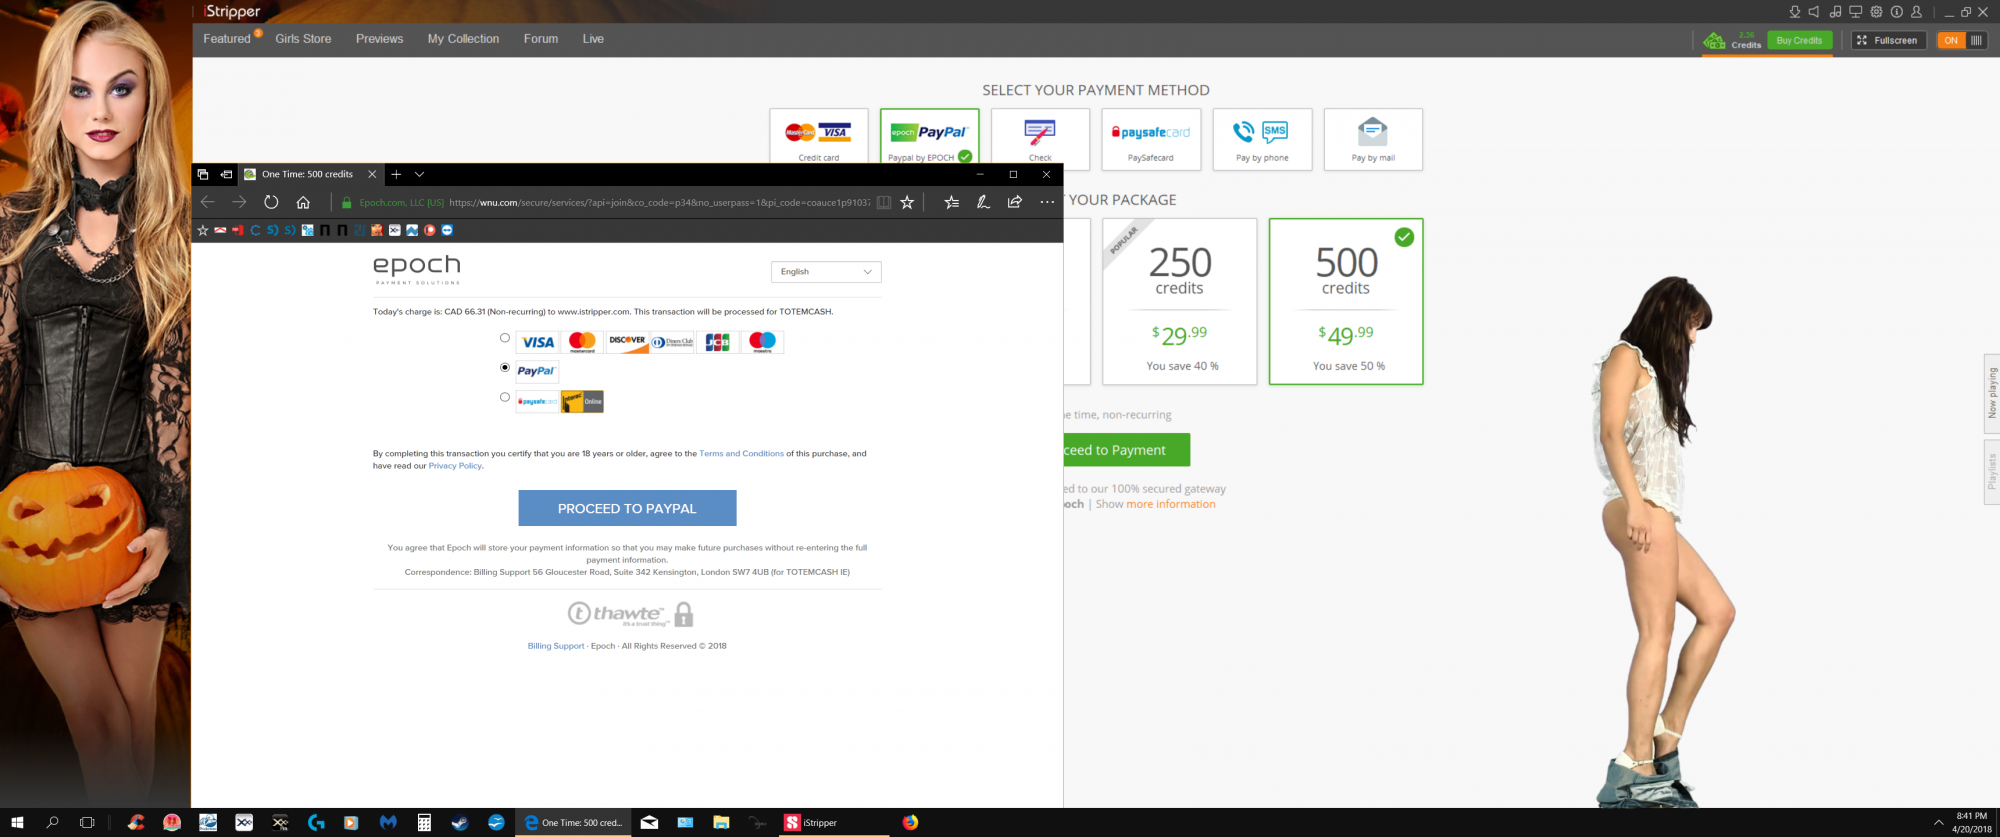Open a new browser tab
The height and width of the screenshot is (837, 2000).
tap(396, 174)
